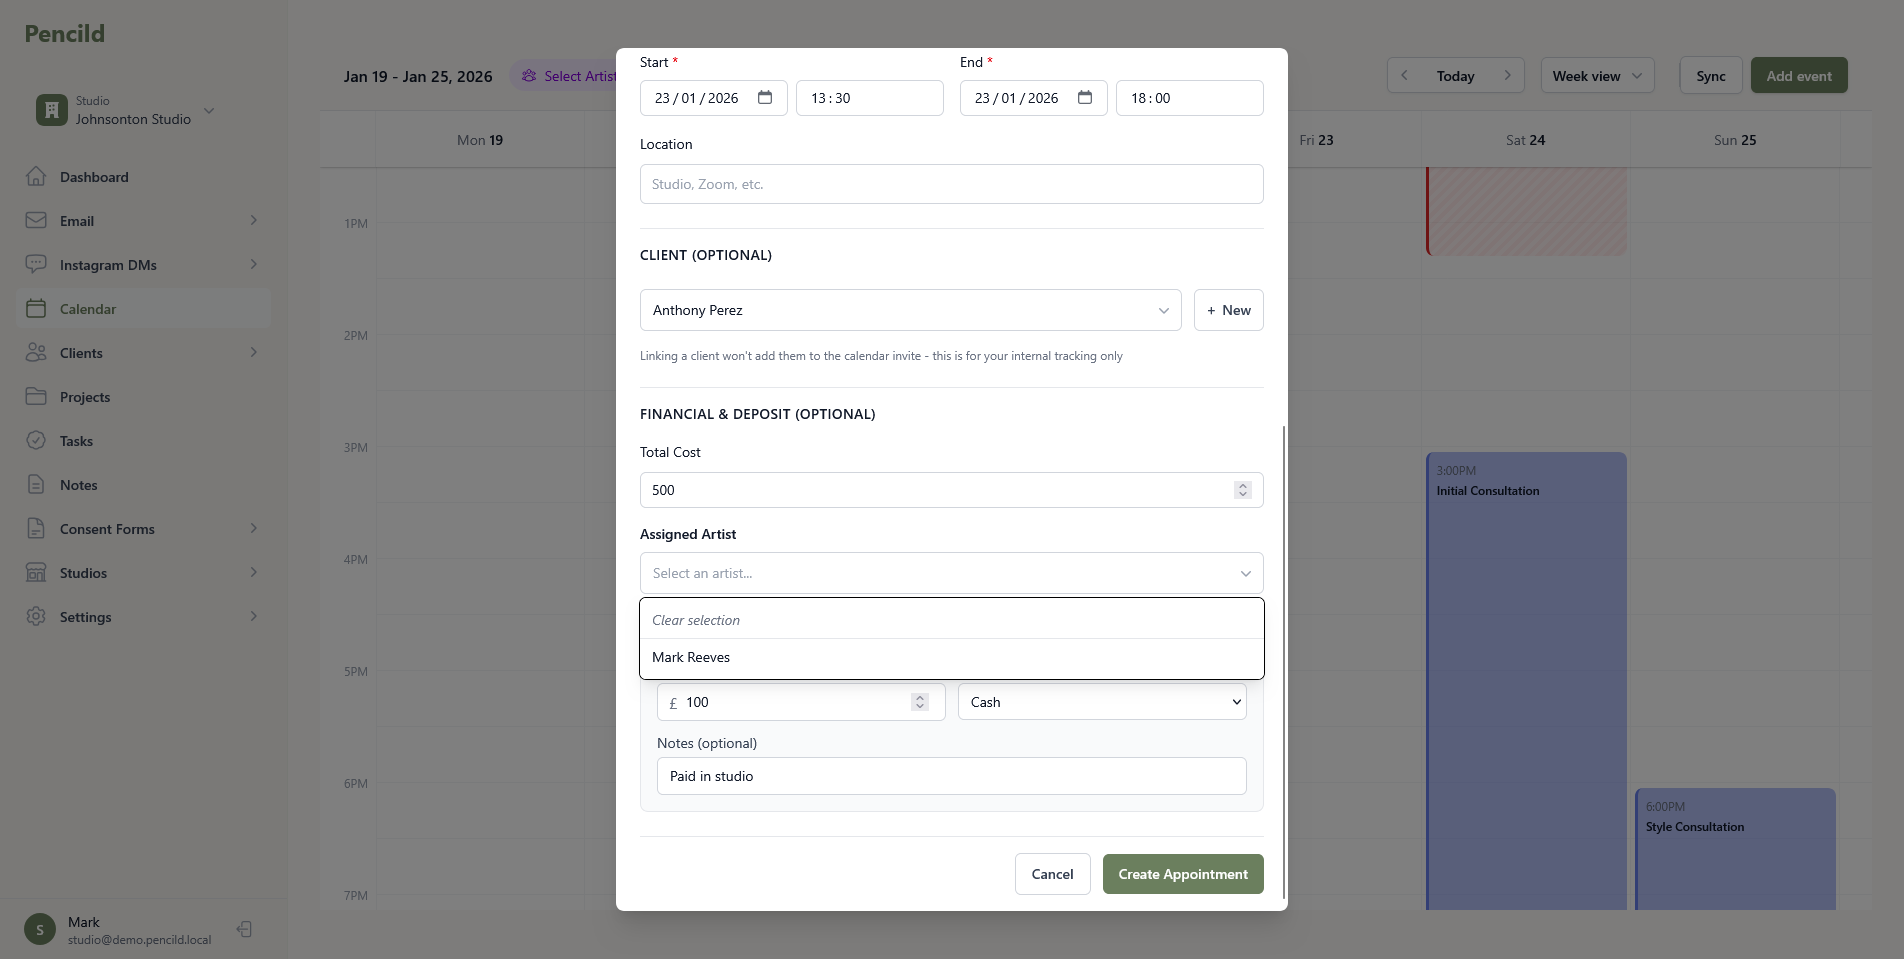Open the Start date calendar picker

click(765, 97)
